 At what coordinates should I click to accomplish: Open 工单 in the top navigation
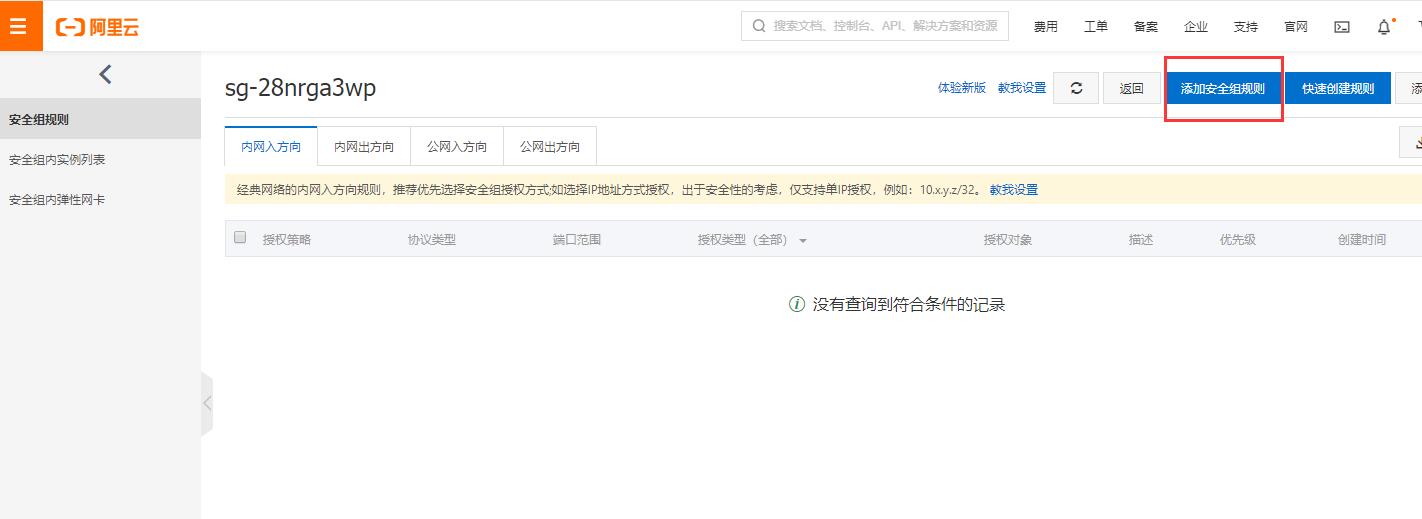pos(1096,27)
